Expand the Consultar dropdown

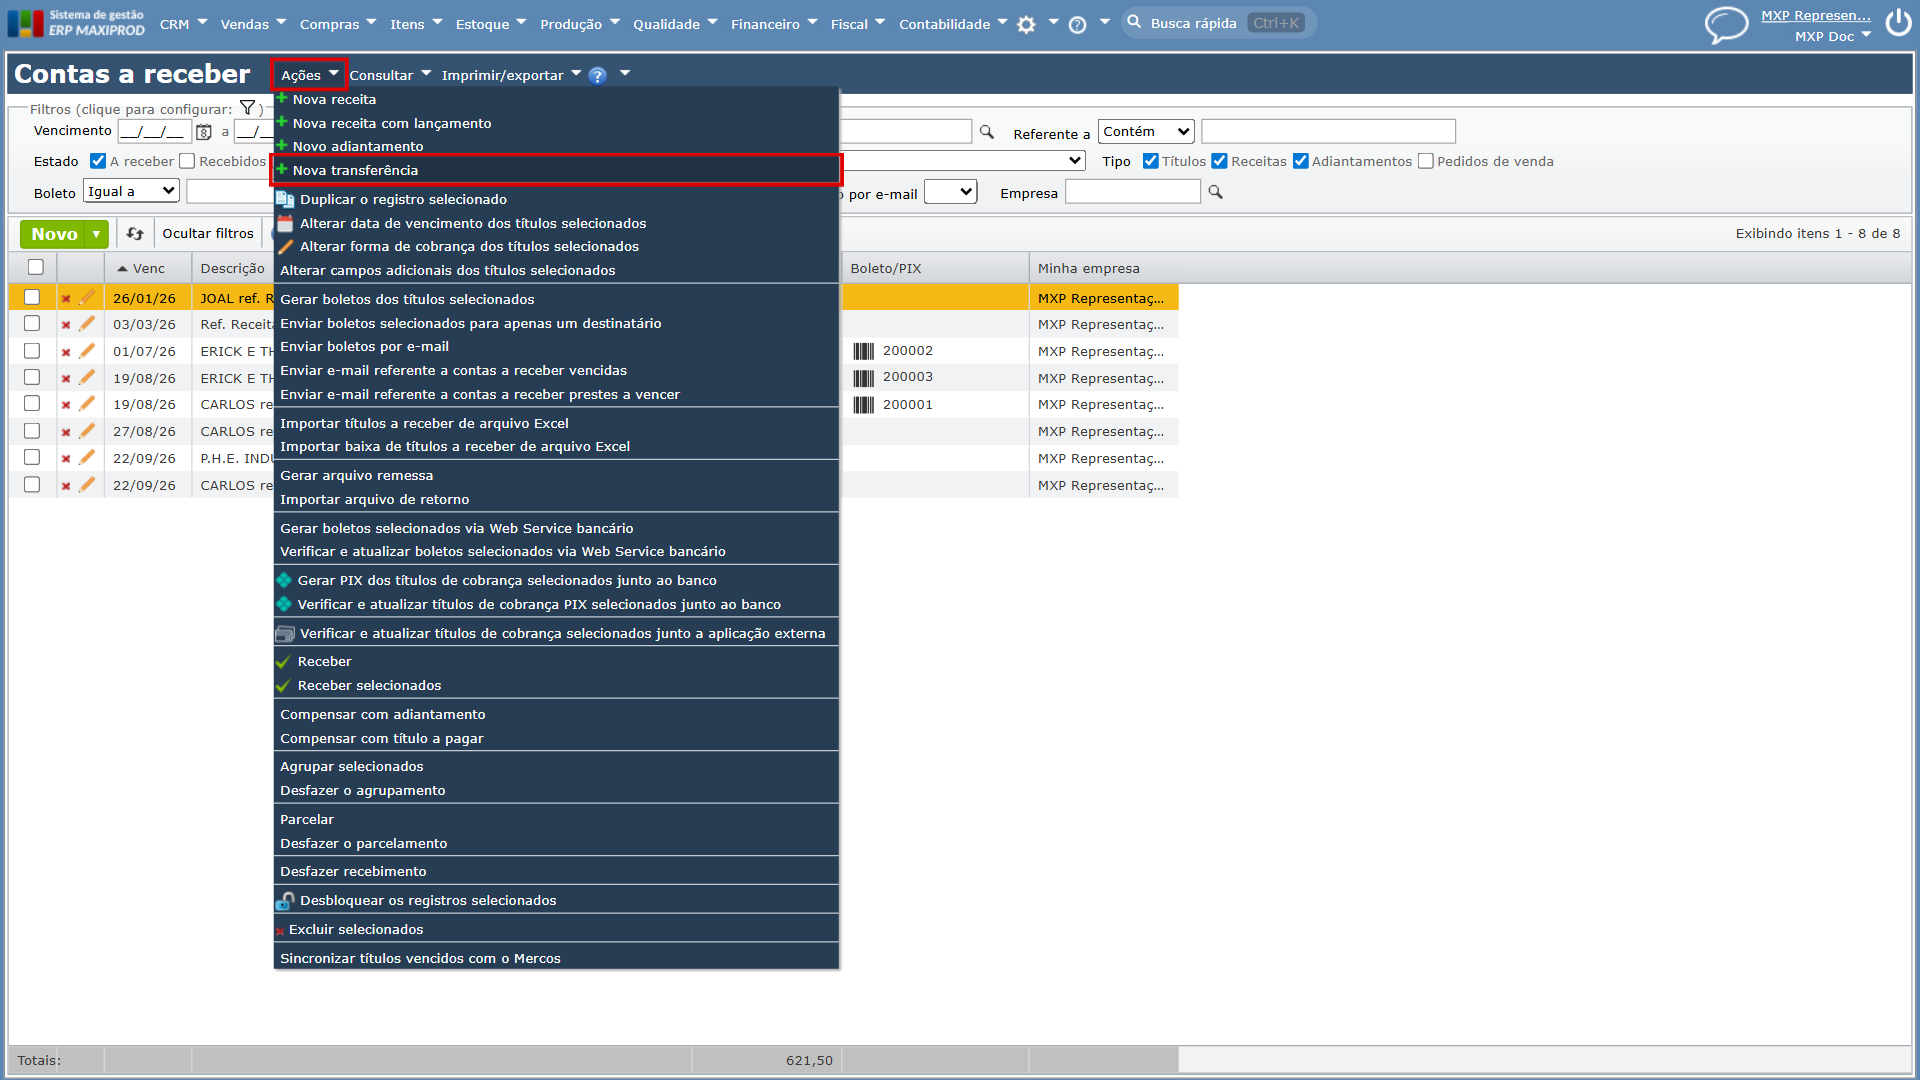point(390,75)
